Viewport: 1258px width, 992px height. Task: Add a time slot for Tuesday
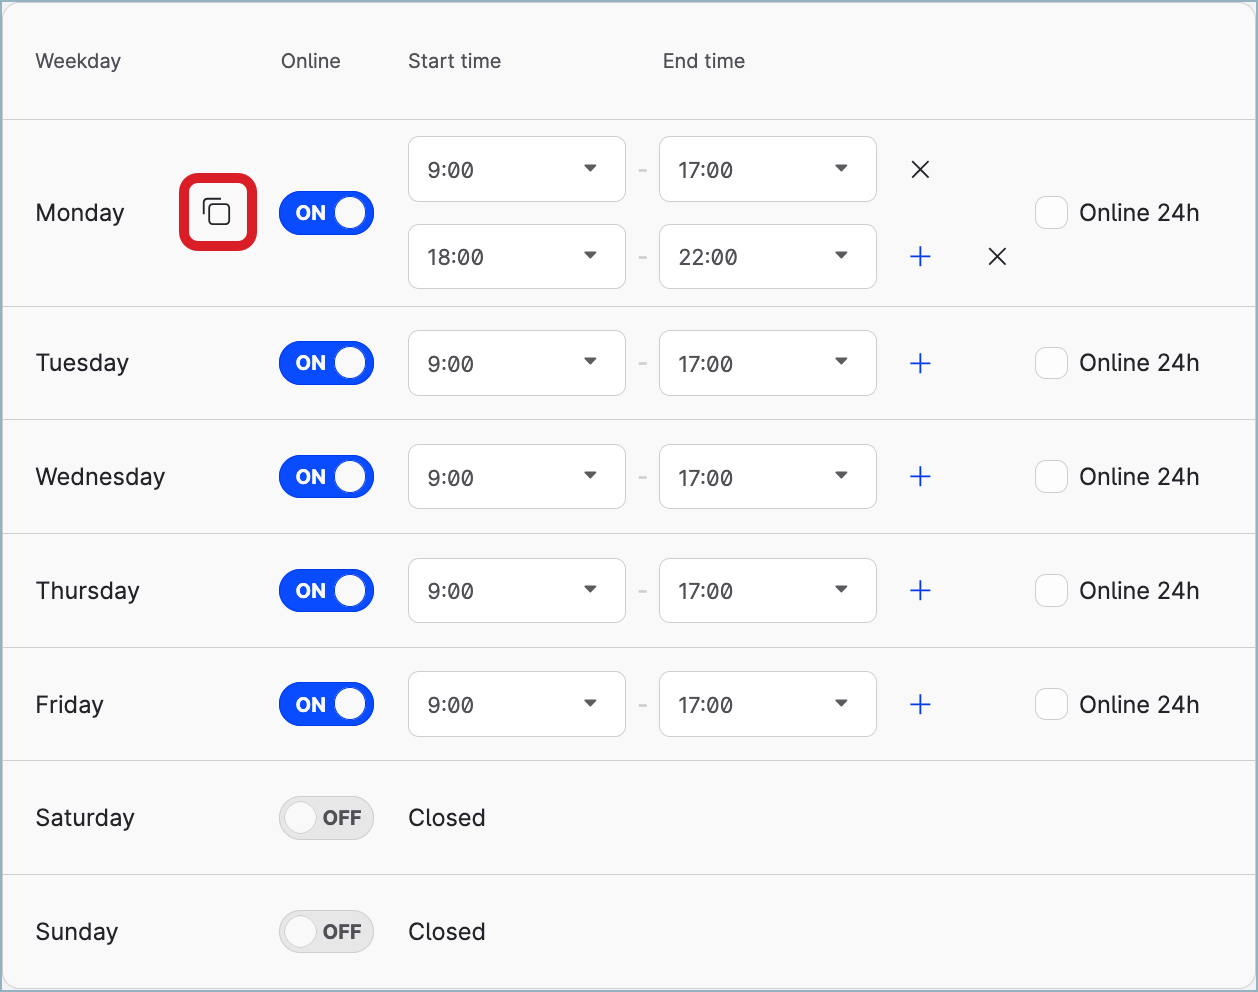(x=920, y=364)
